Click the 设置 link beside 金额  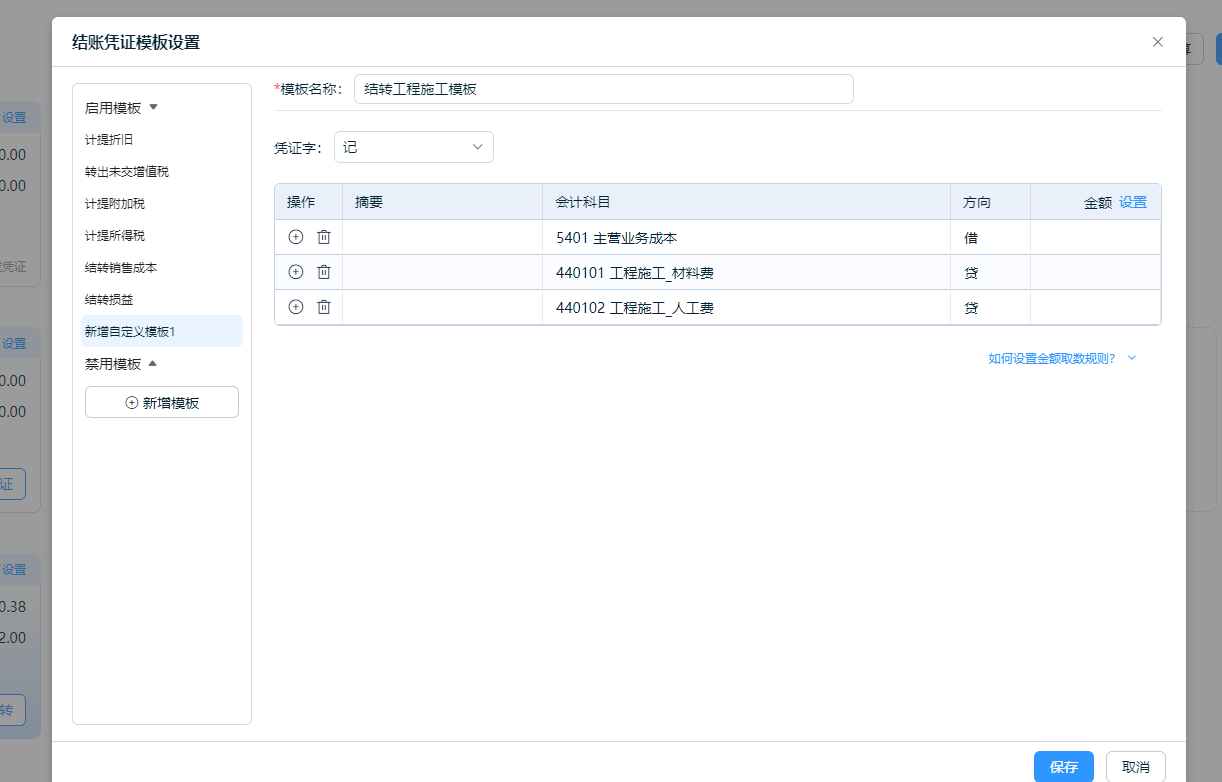pos(1132,202)
